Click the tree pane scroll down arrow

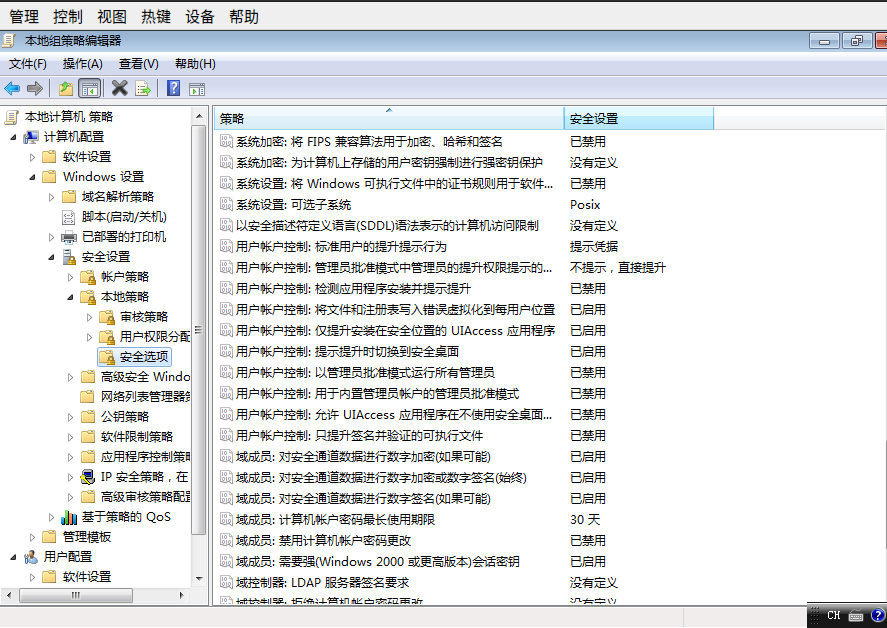pyautogui.click(x=199, y=579)
